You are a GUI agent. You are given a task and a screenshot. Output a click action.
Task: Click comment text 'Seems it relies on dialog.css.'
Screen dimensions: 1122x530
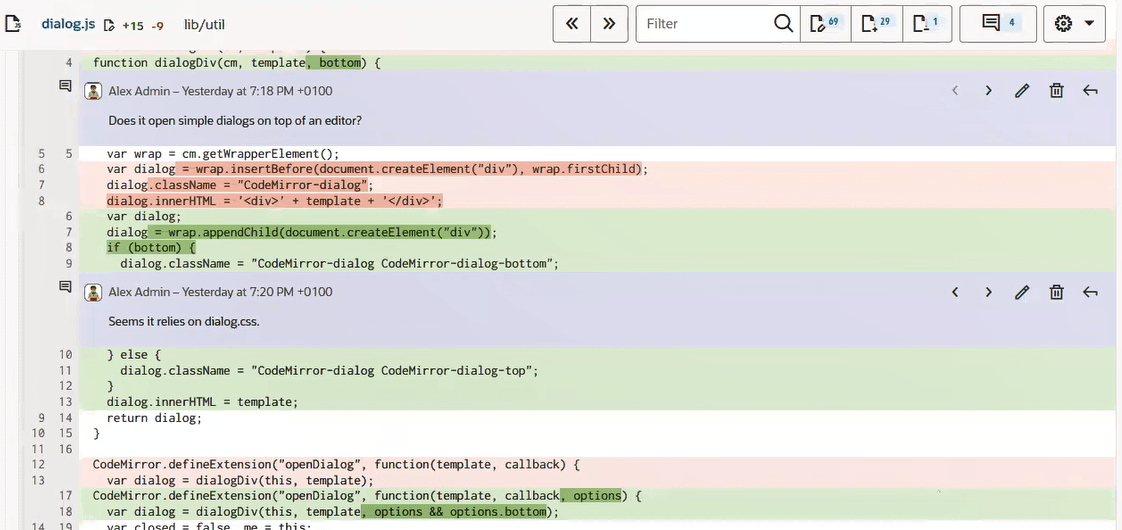(184, 322)
